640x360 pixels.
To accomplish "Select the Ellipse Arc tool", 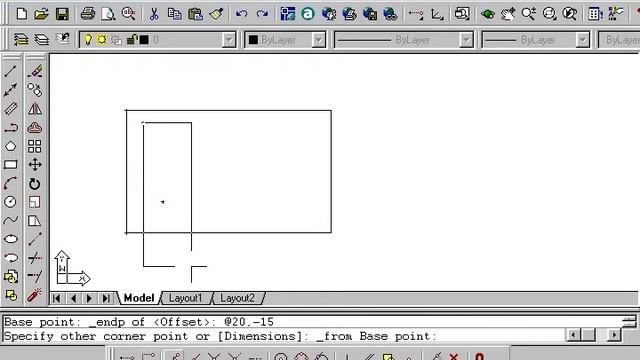I will pyautogui.click(x=11, y=258).
